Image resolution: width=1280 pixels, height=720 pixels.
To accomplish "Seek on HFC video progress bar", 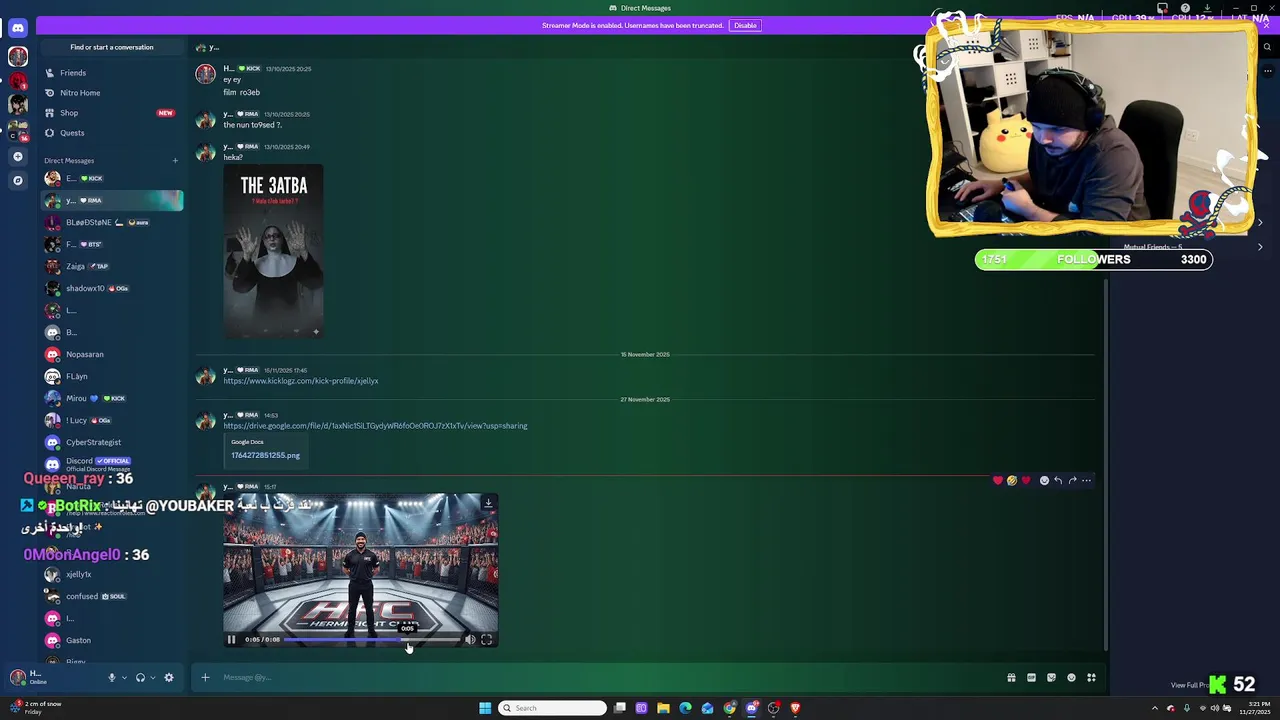I will [372, 640].
